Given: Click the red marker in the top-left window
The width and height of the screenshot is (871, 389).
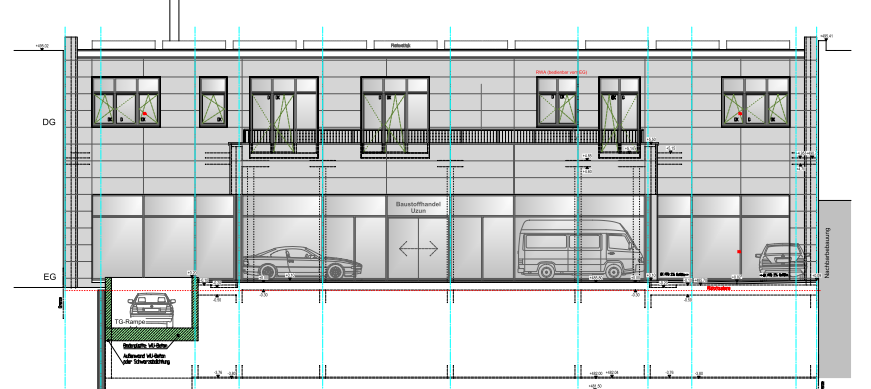Looking at the screenshot, I should click(x=145, y=113).
